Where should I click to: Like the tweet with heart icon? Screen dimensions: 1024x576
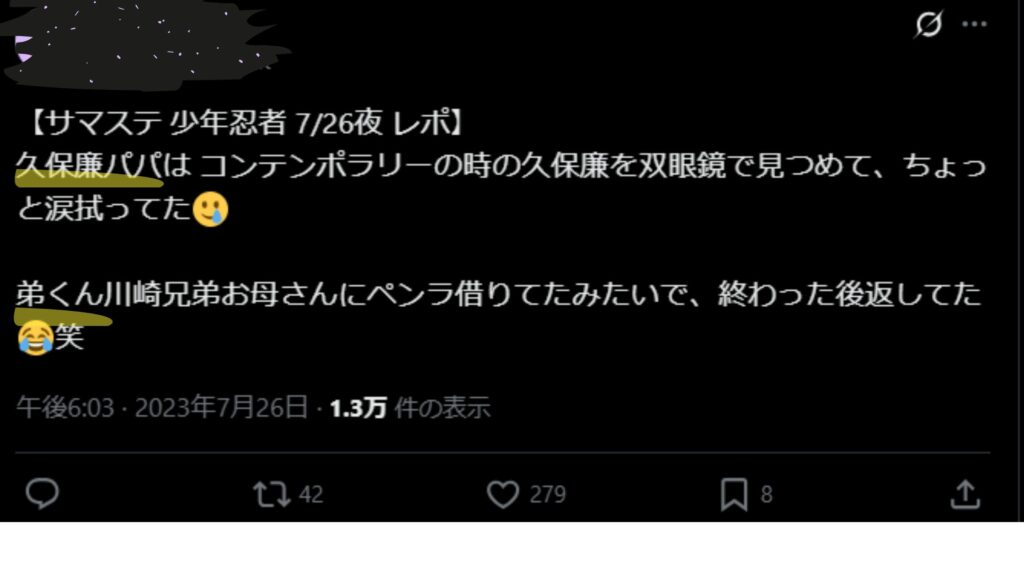coord(503,494)
